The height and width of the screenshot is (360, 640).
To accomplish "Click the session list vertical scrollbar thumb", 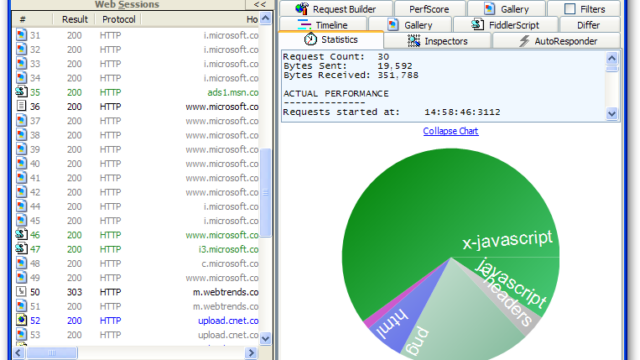I will point(265,192).
